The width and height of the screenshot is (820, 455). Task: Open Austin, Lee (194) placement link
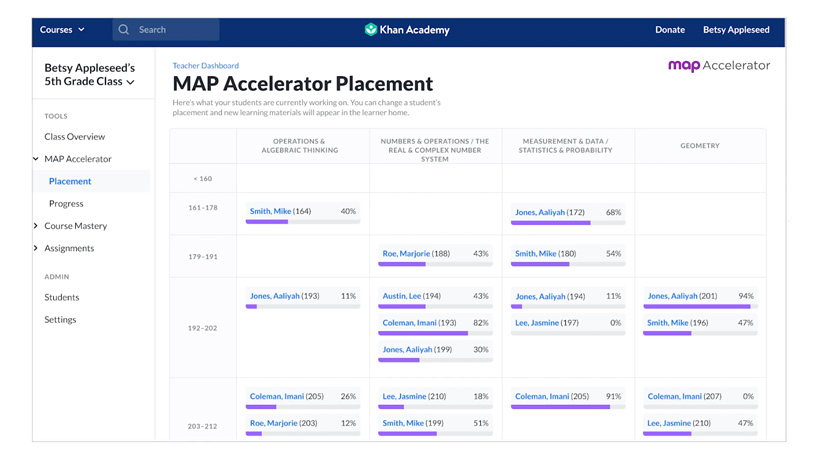402,296
